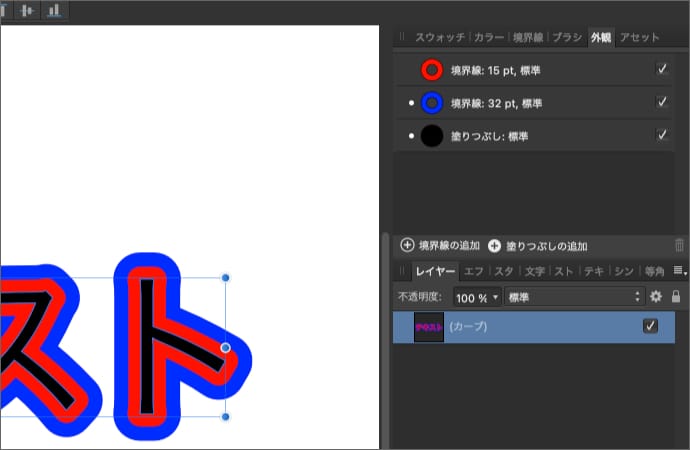690x450 pixels.
Task: Open the 標準 blend mode dropdown
Action: tap(572, 297)
